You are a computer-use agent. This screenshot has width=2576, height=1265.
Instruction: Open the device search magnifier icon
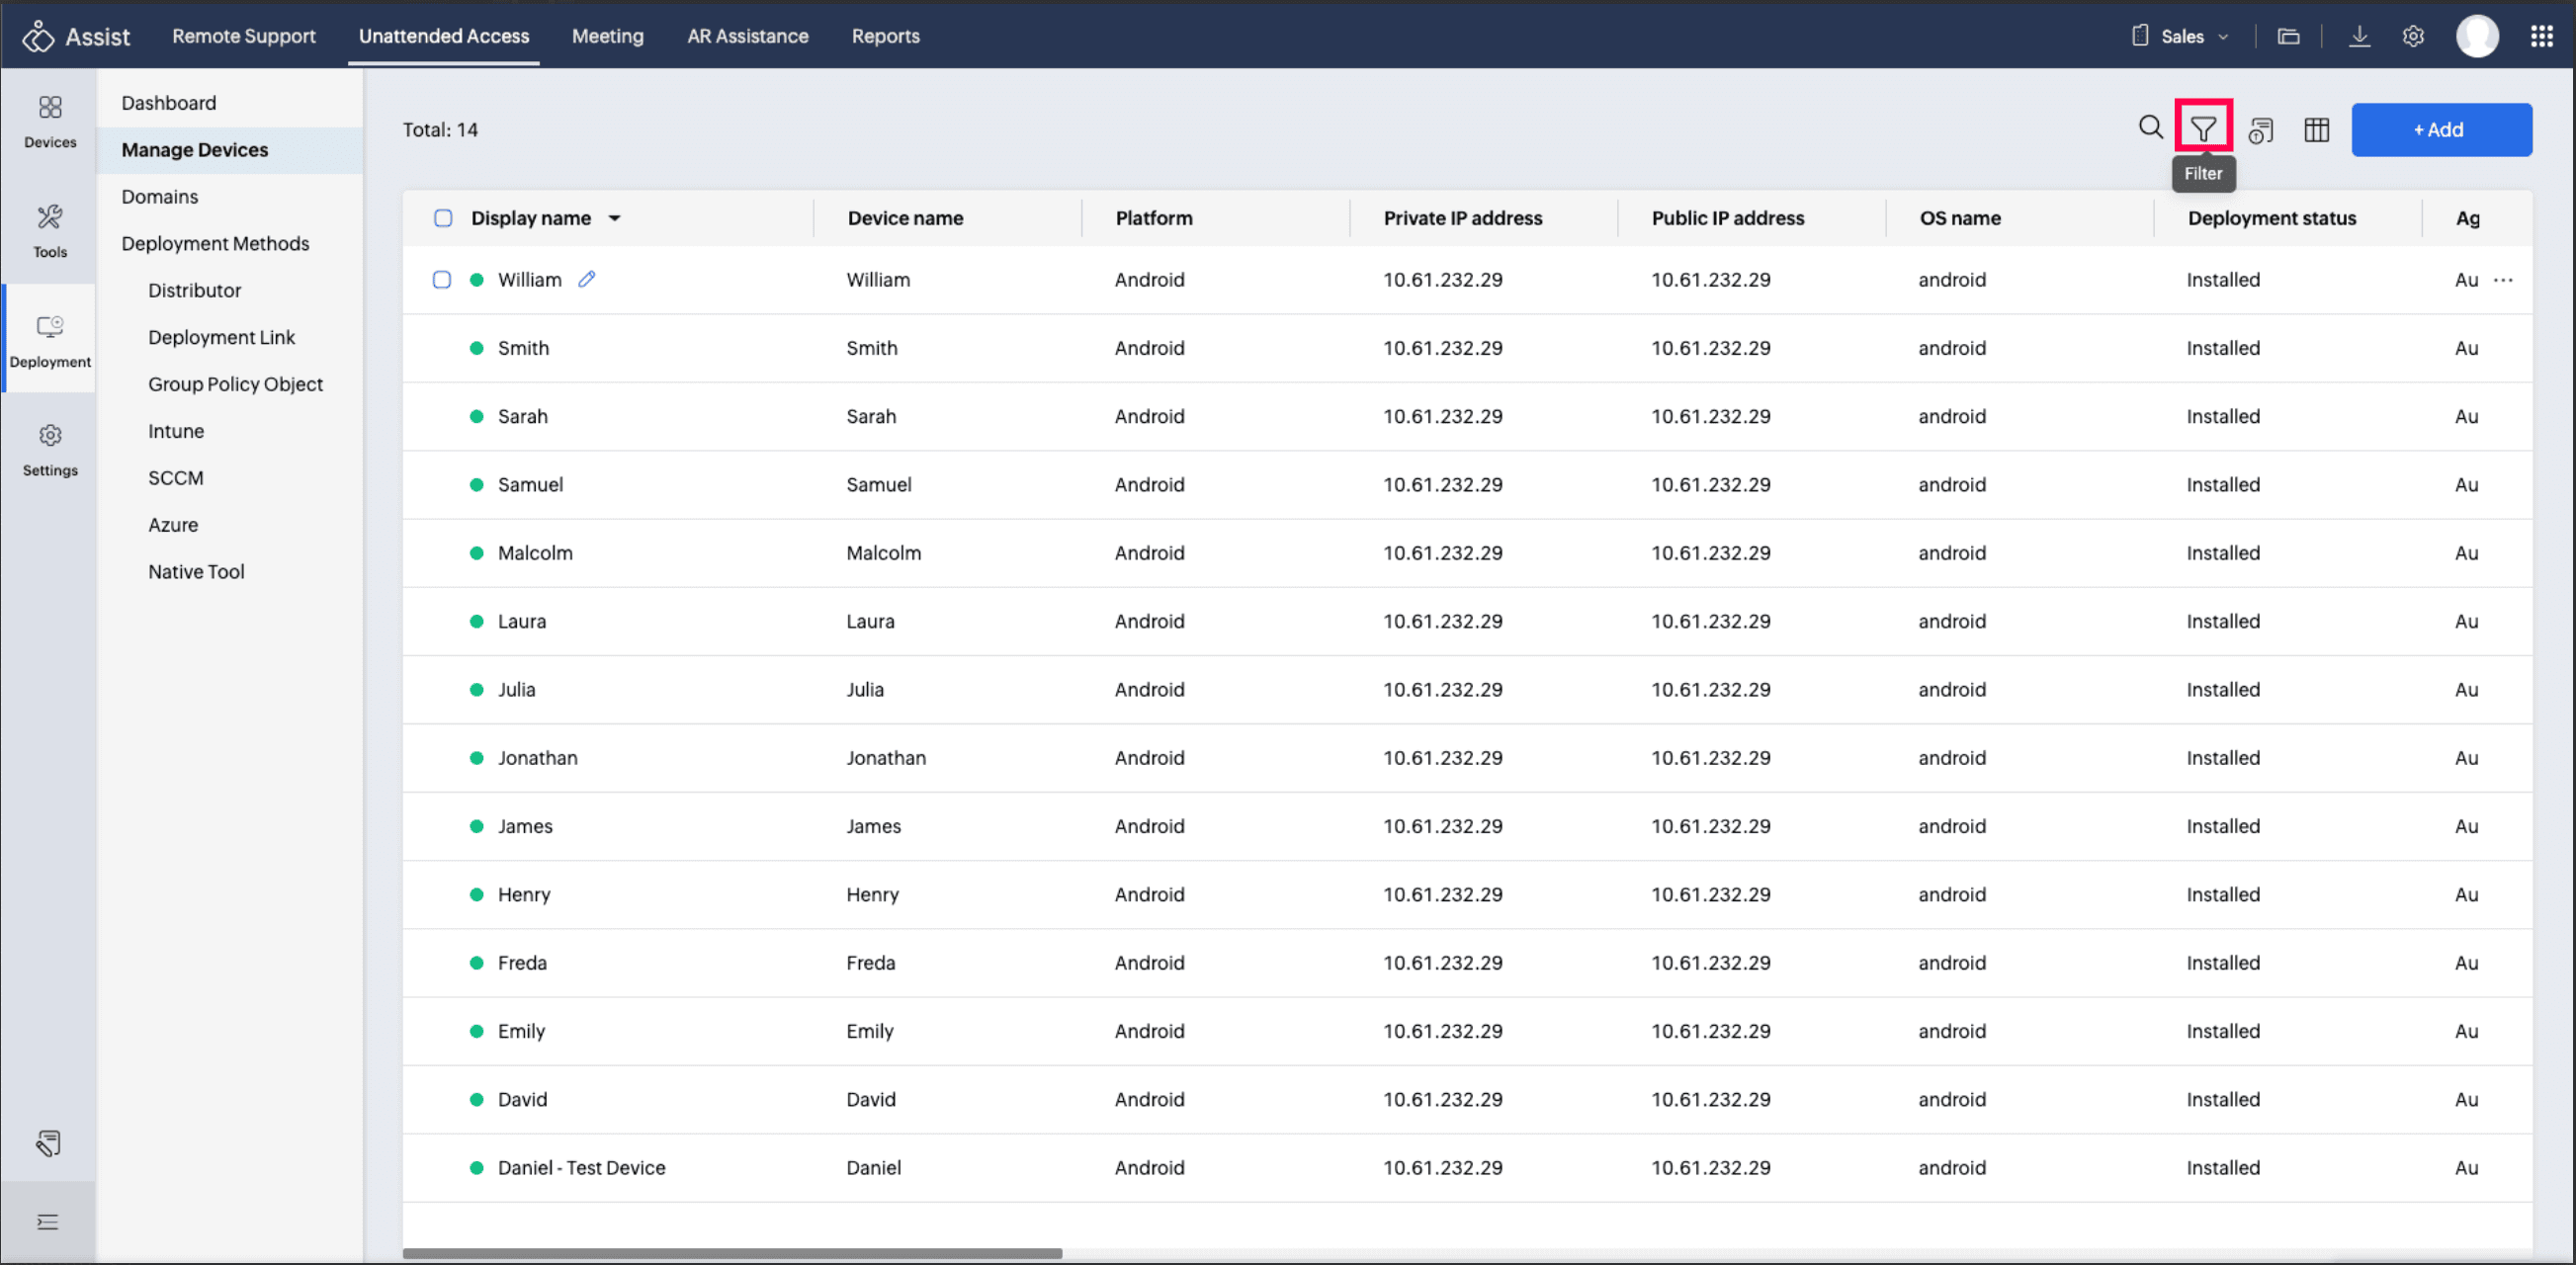click(x=2150, y=127)
